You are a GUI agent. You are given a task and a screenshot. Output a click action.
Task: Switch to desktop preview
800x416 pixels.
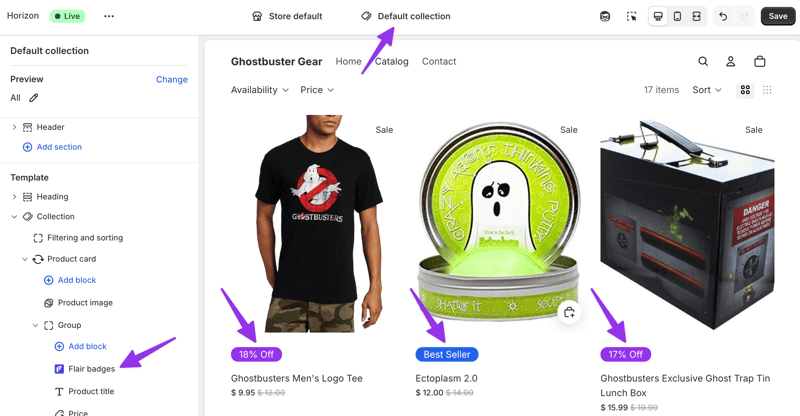tap(658, 16)
